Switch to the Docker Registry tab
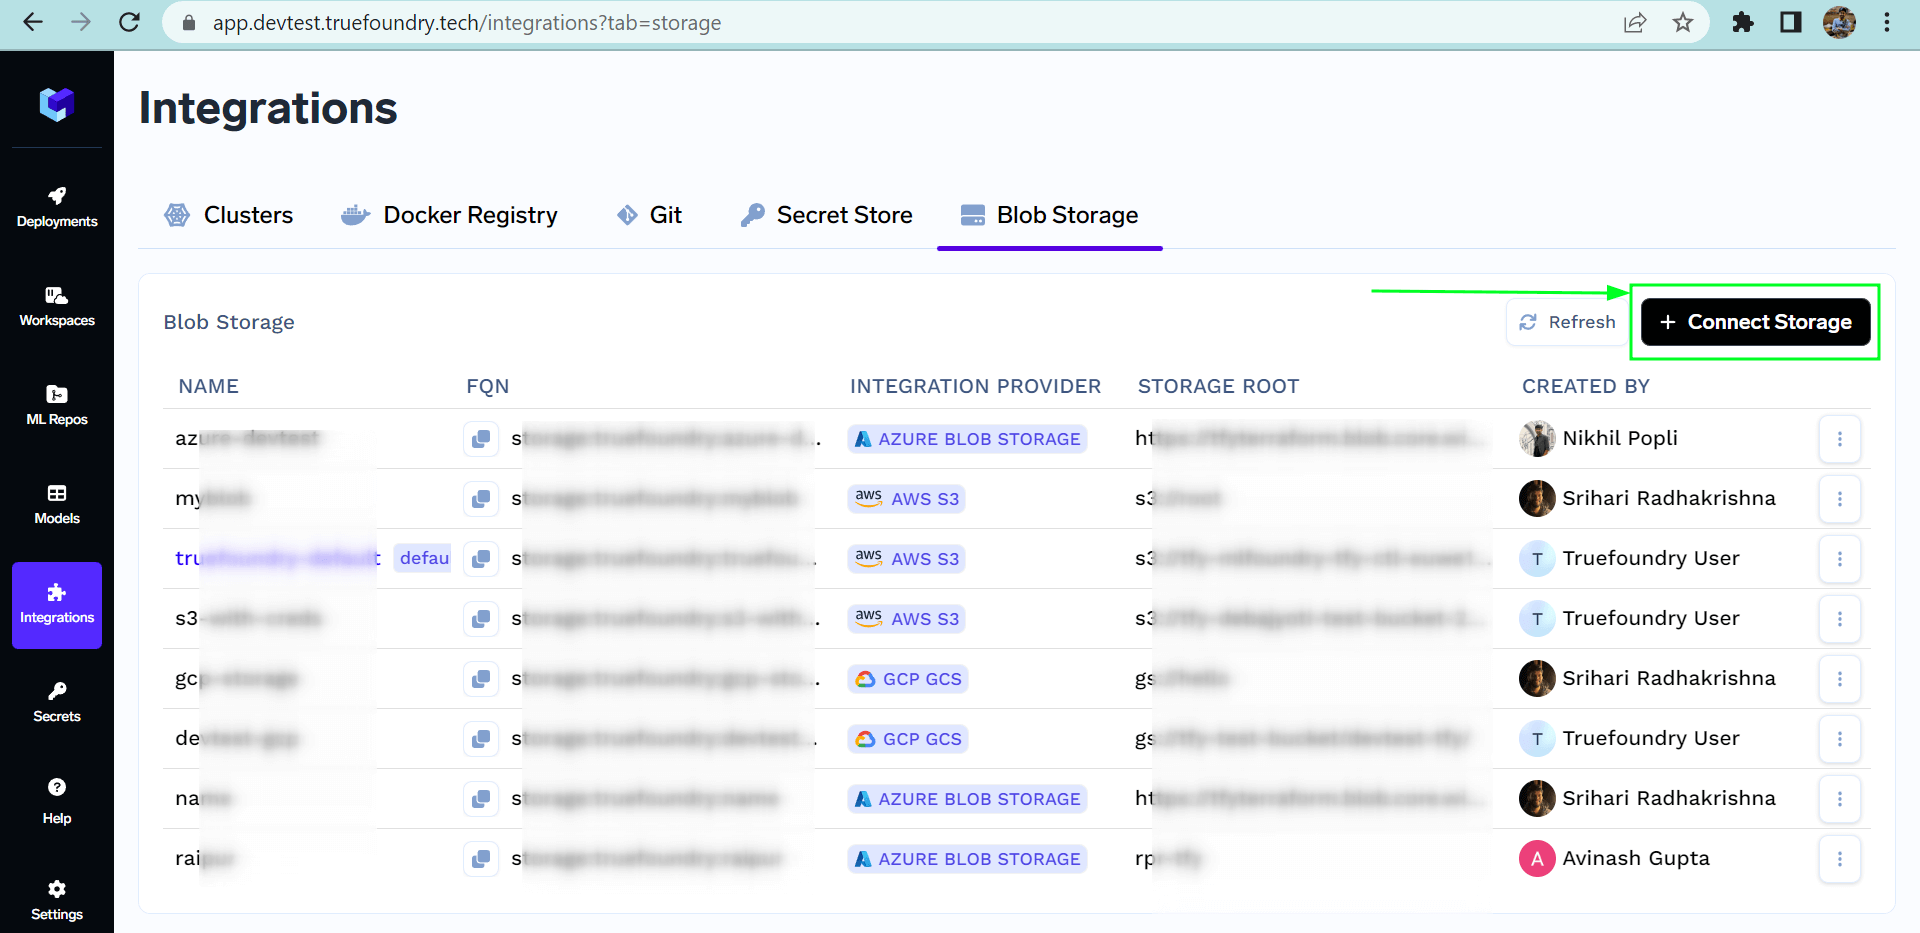This screenshot has width=1920, height=933. pyautogui.click(x=449, y=215)
